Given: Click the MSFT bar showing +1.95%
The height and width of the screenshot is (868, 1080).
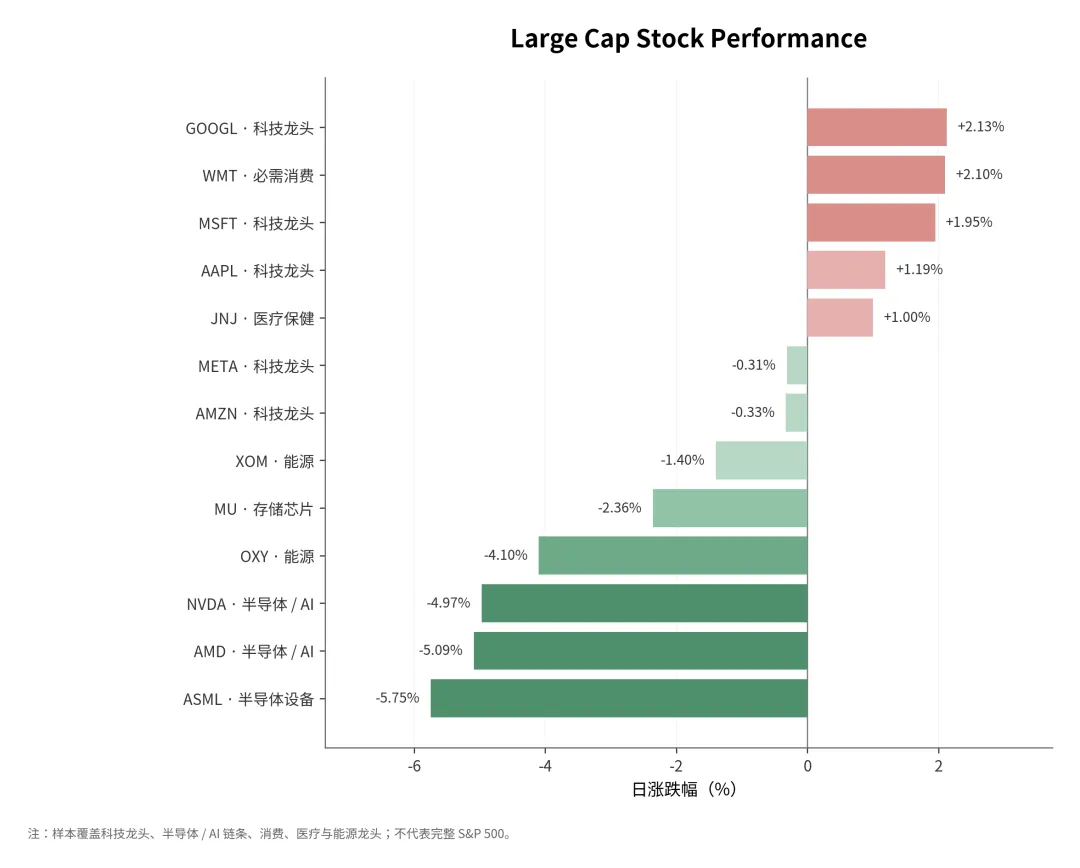Looking at the screenshot, I should point(871,223).
